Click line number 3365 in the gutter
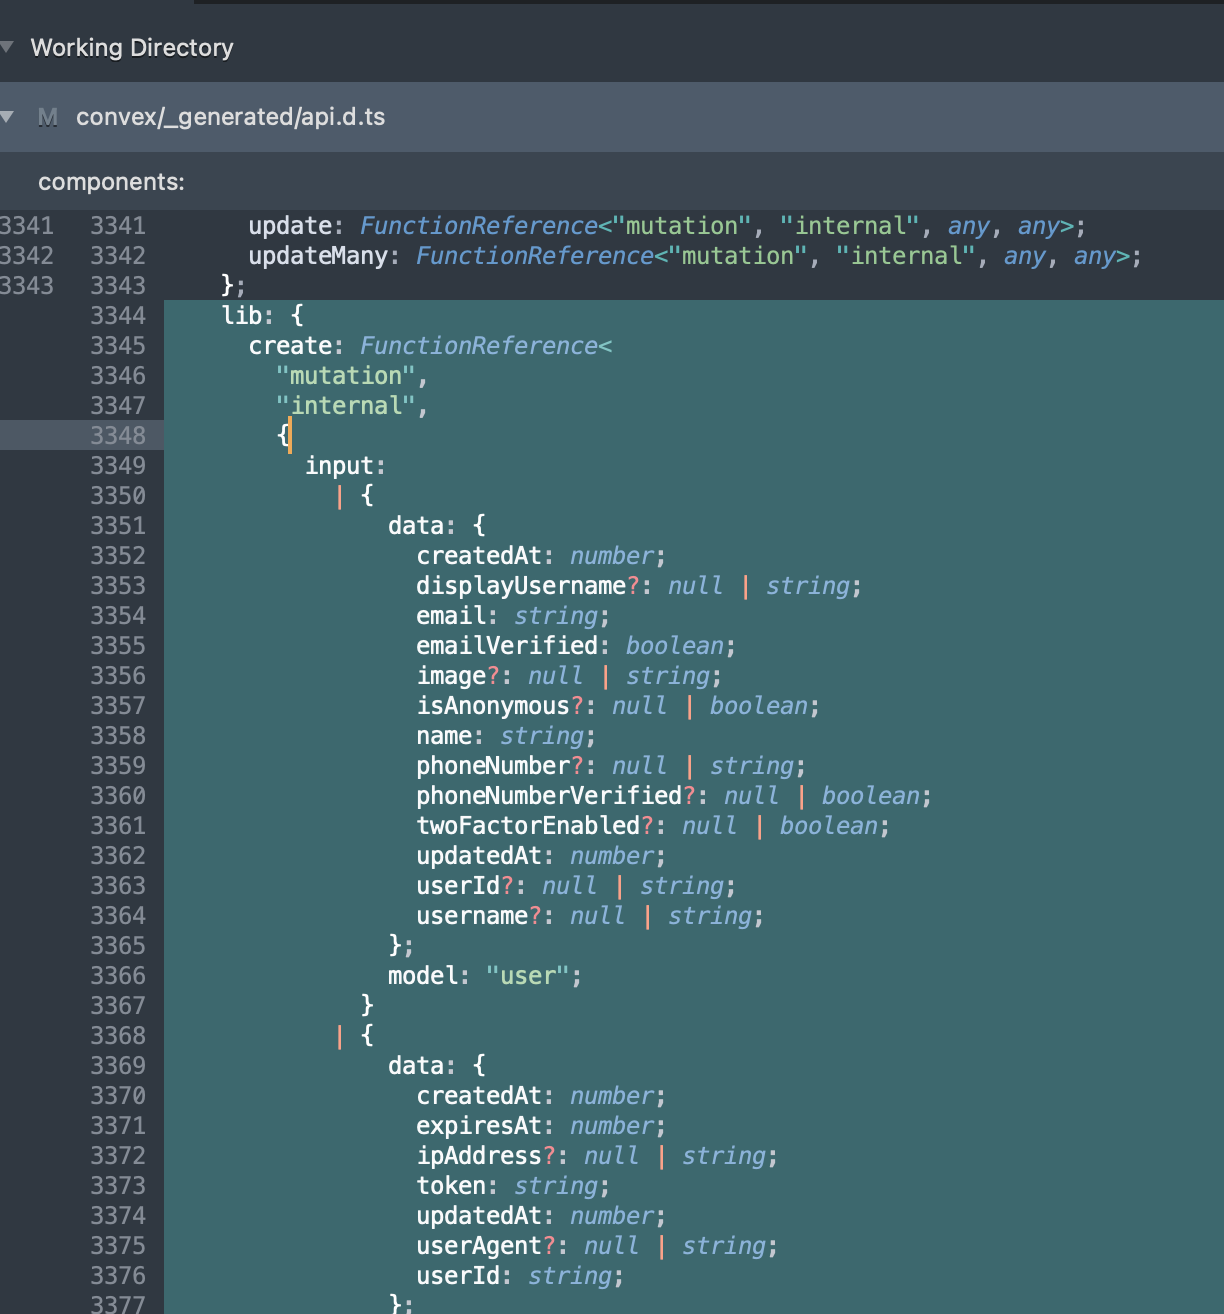Screen dimensions: 1224x1314 (x=118, y=946)
